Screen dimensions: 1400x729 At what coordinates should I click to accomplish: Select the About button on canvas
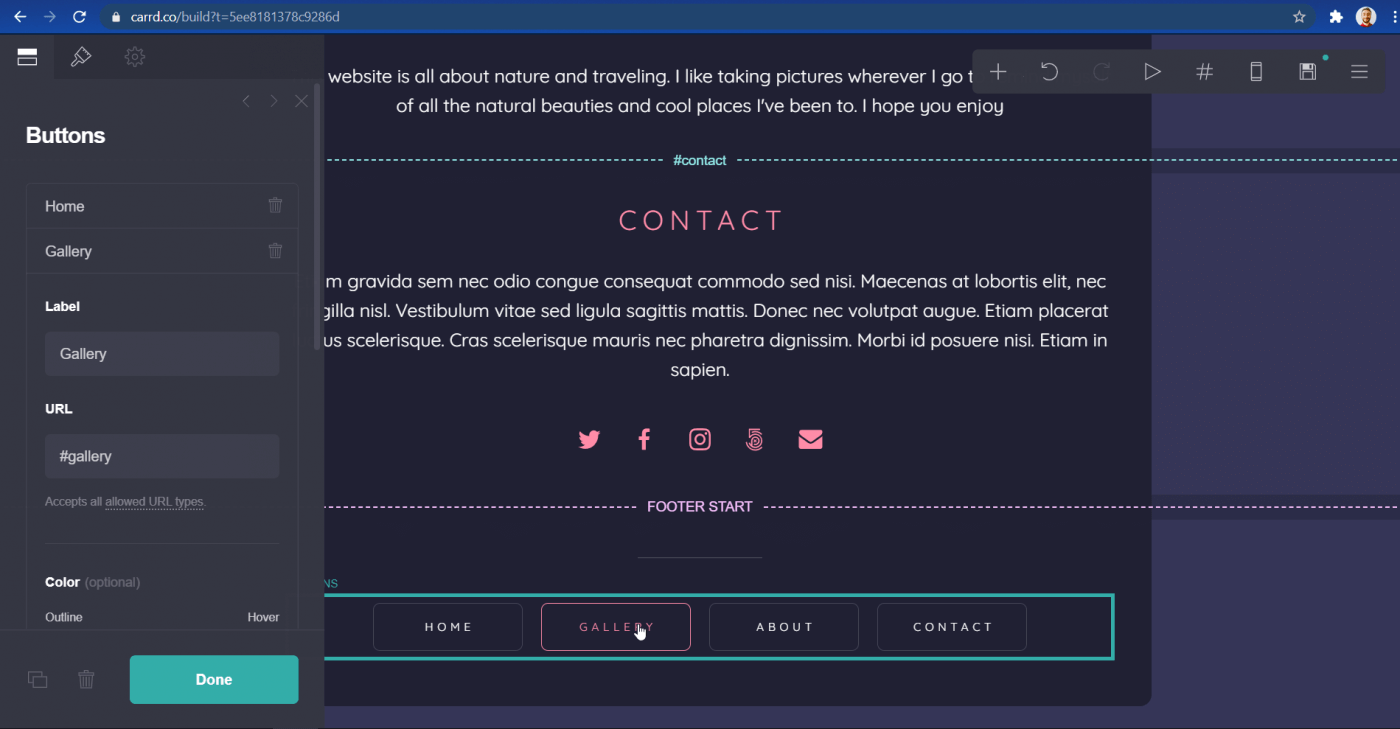click(x=784, y=627)
